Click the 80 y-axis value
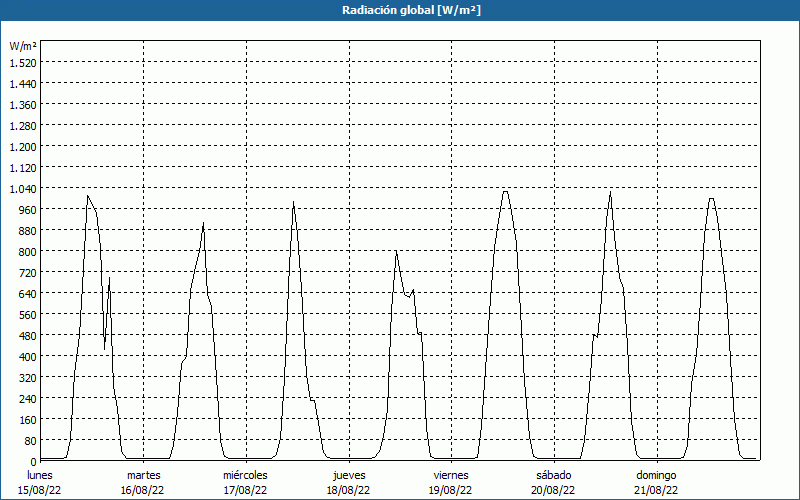Image resolution: width=800 pixels, height=500 pixels. [x=31, y=440]
